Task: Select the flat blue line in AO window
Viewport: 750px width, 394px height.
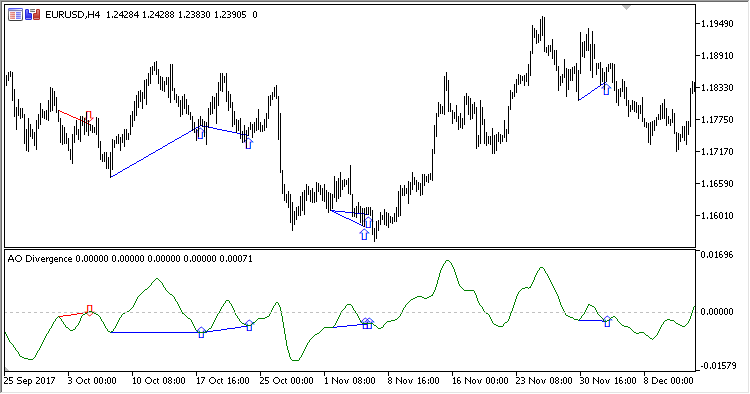Action: click(156, 332)
